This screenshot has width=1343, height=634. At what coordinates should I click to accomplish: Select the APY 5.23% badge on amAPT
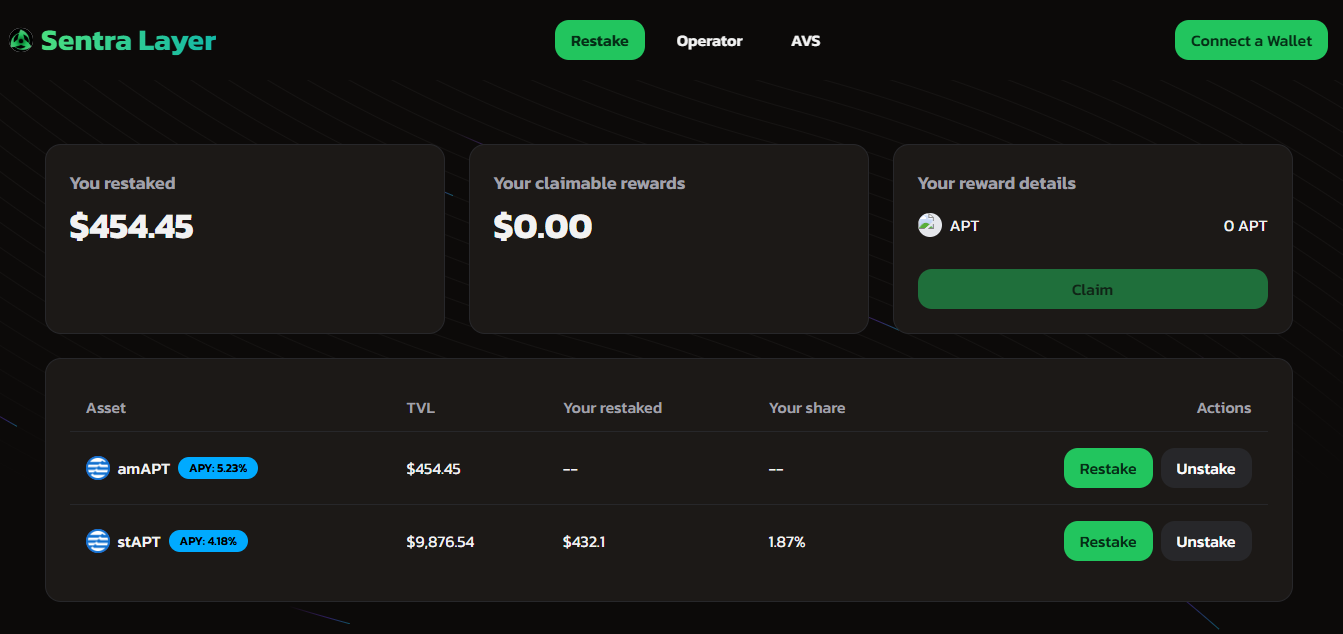(218, 468)
